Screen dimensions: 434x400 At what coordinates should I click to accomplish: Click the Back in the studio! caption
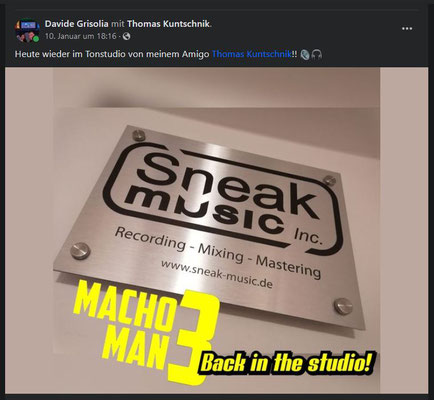(287, 363)
